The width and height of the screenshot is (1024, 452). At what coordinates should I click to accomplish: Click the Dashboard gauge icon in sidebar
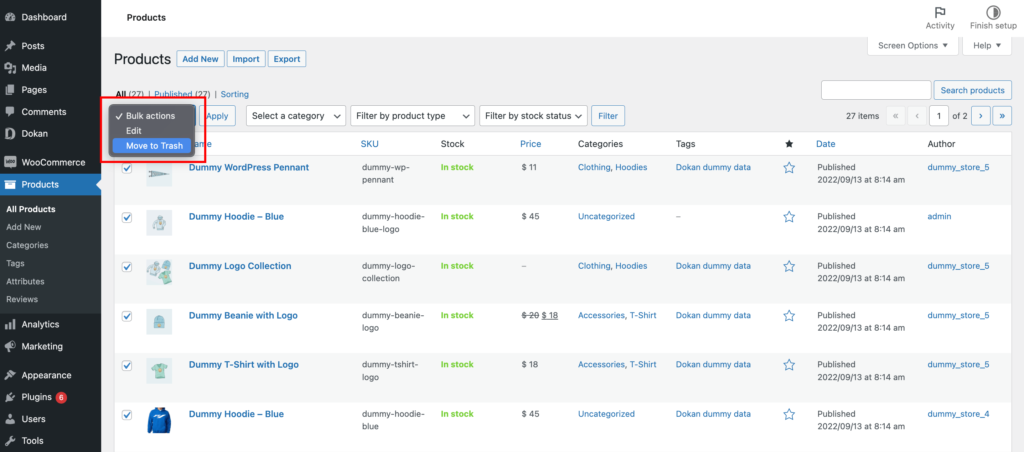click(x=10, y=18)
